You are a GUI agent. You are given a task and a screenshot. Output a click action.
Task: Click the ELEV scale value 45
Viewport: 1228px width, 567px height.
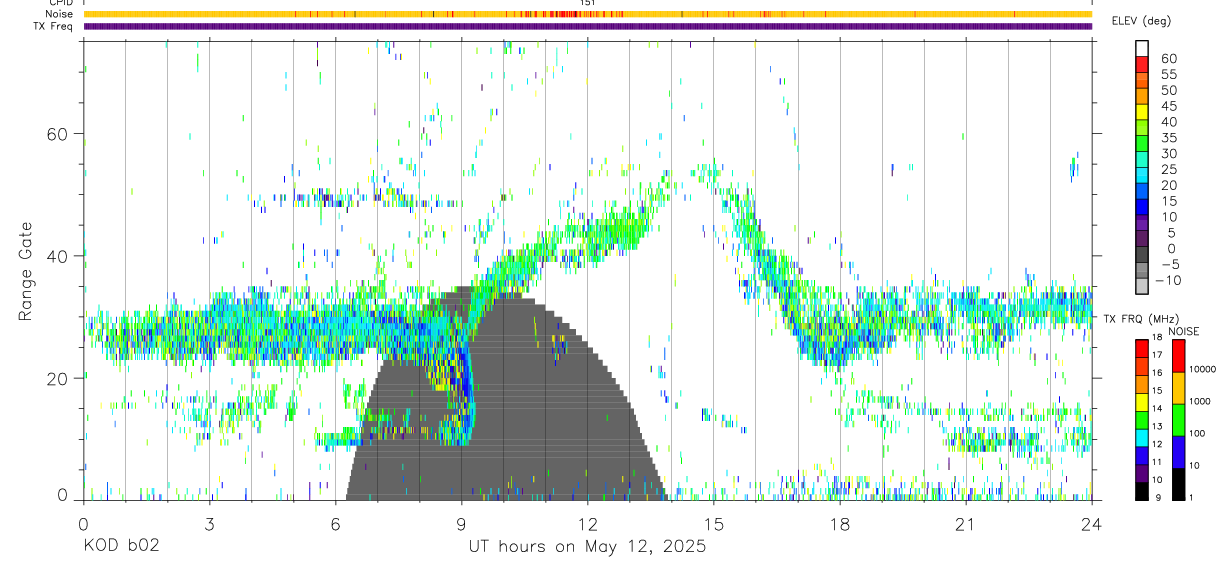[1168, 105]
